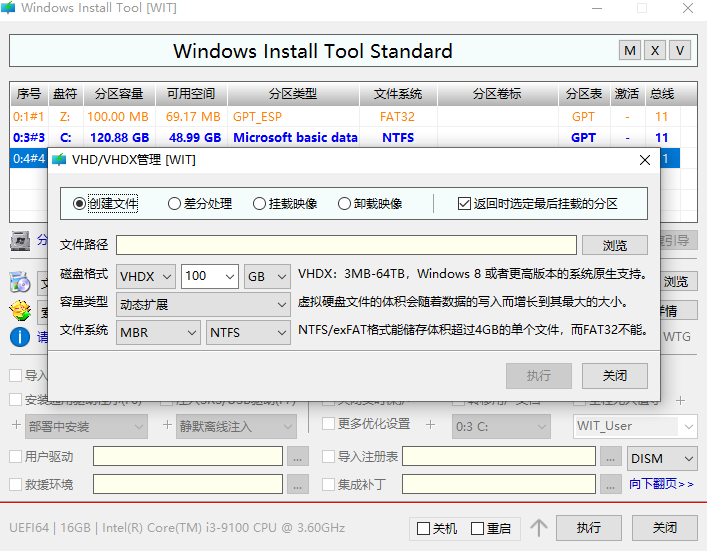Click the 分区卷标 column header
The width and height of the screenshot is (707, 551).
(x=497, y=94)
